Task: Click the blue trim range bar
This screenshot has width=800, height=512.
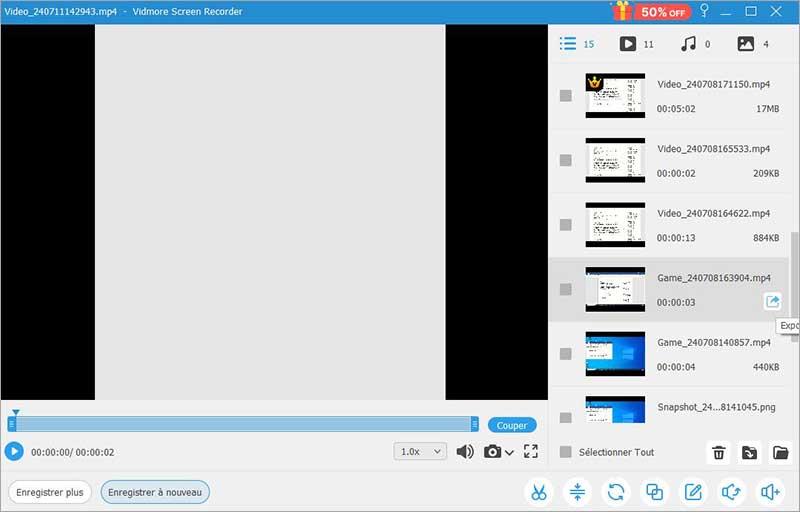Action: (243, 424)
